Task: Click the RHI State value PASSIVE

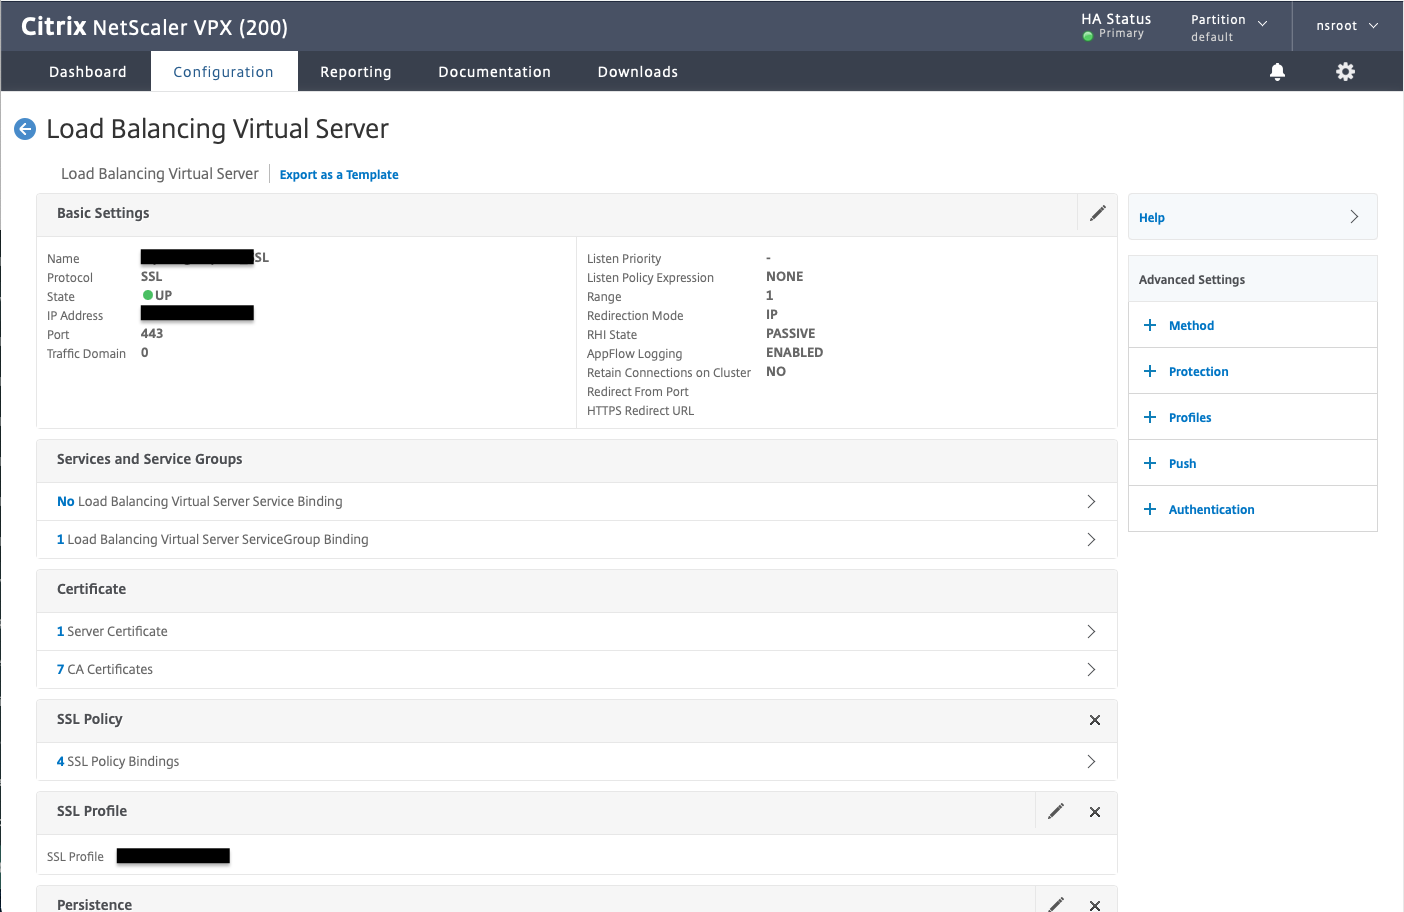Action: point(791,334)
